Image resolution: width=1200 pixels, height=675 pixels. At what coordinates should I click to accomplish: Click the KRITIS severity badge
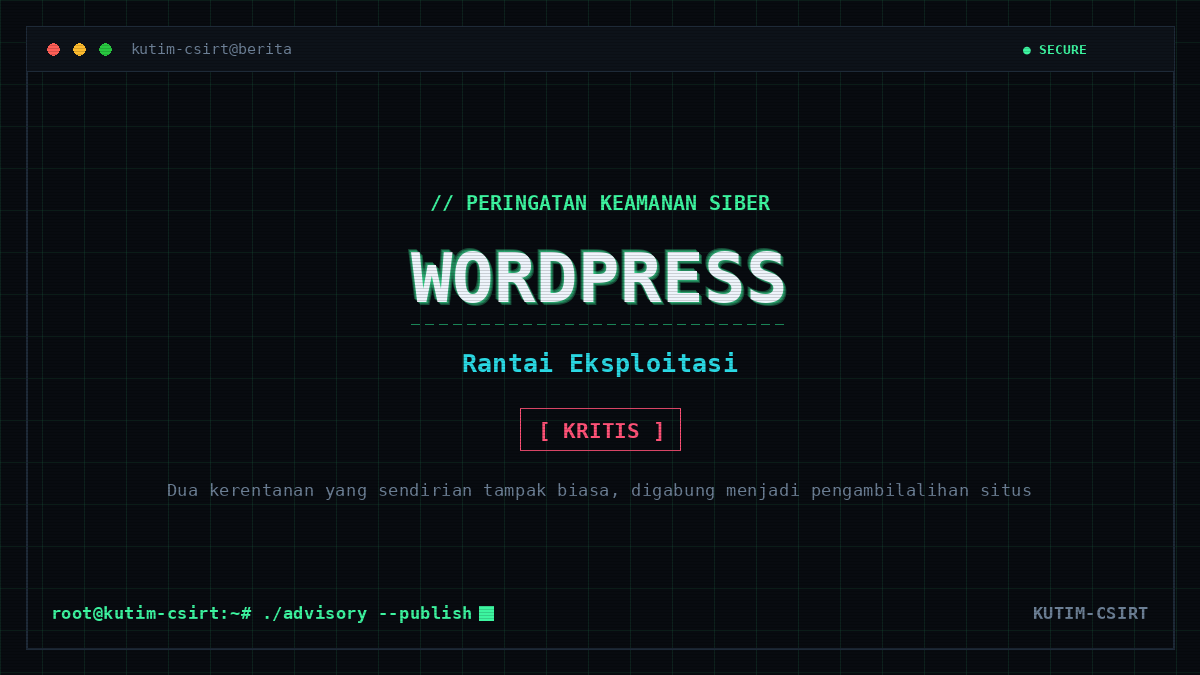point(600,430)
